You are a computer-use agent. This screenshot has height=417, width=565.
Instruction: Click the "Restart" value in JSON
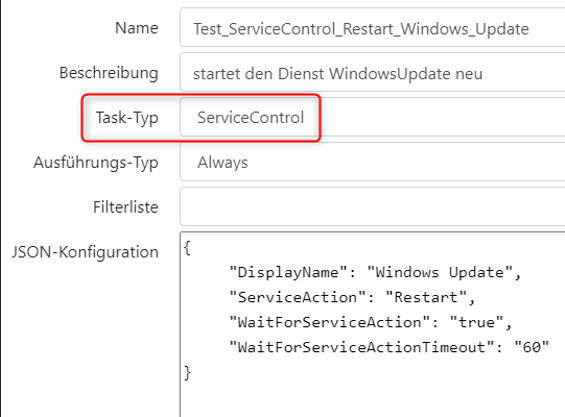pos(426,297)
